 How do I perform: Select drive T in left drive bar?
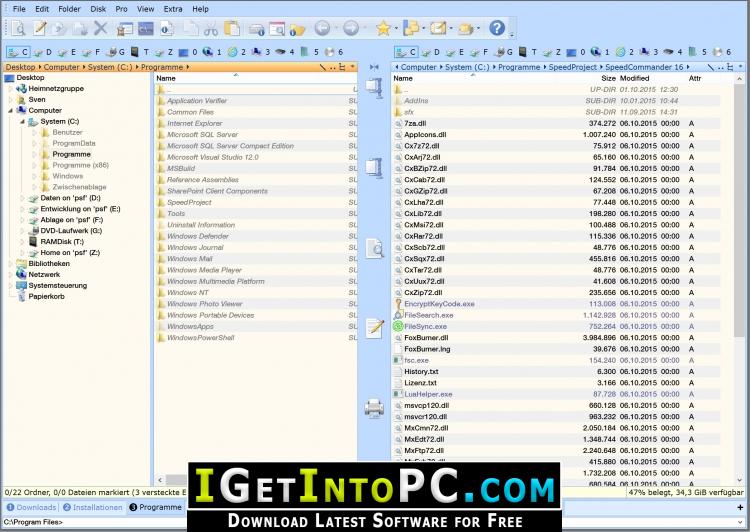[140, 52]
